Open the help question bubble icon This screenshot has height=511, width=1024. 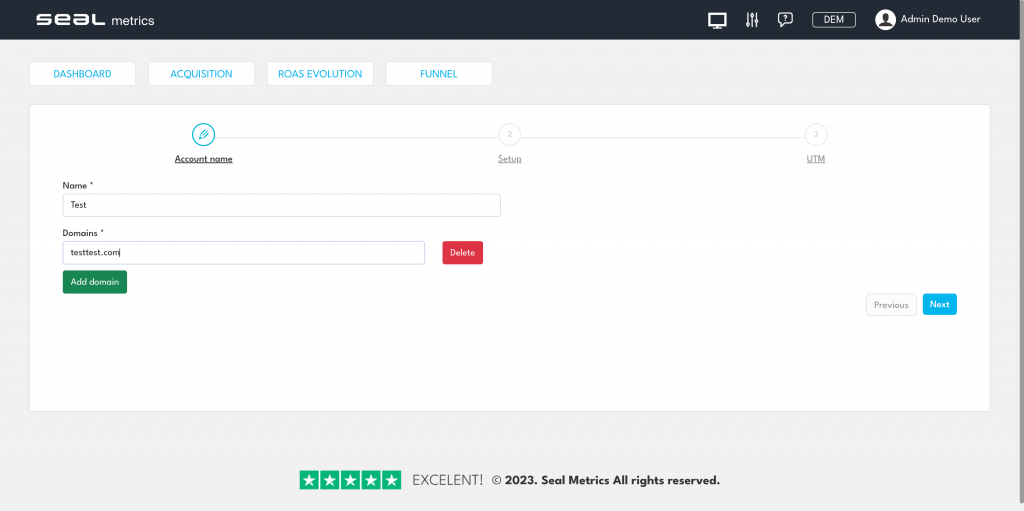(785, 20)
